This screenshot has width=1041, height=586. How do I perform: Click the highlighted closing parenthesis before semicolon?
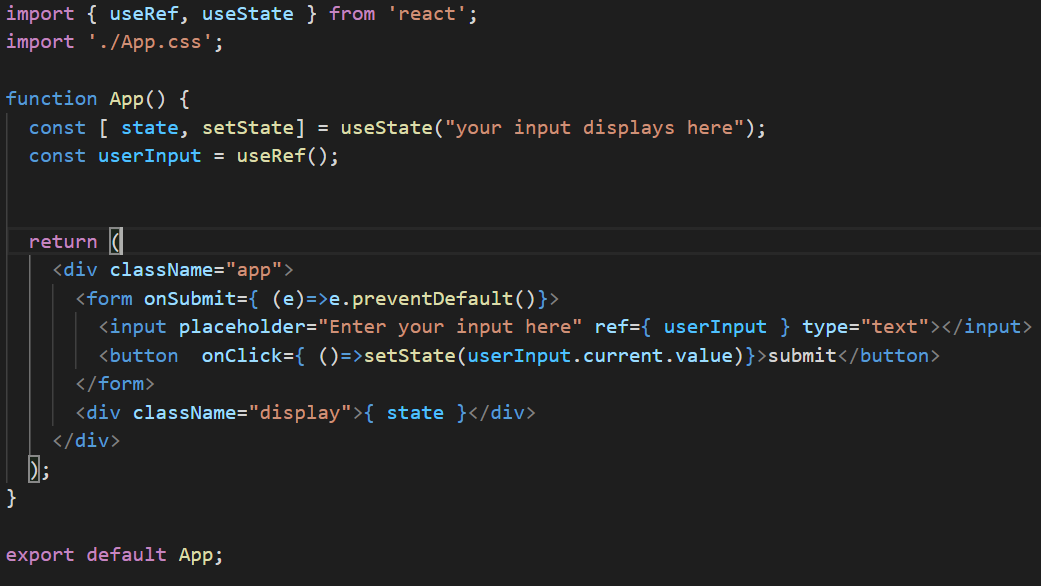pyautogui.click(x=34, y=470)
